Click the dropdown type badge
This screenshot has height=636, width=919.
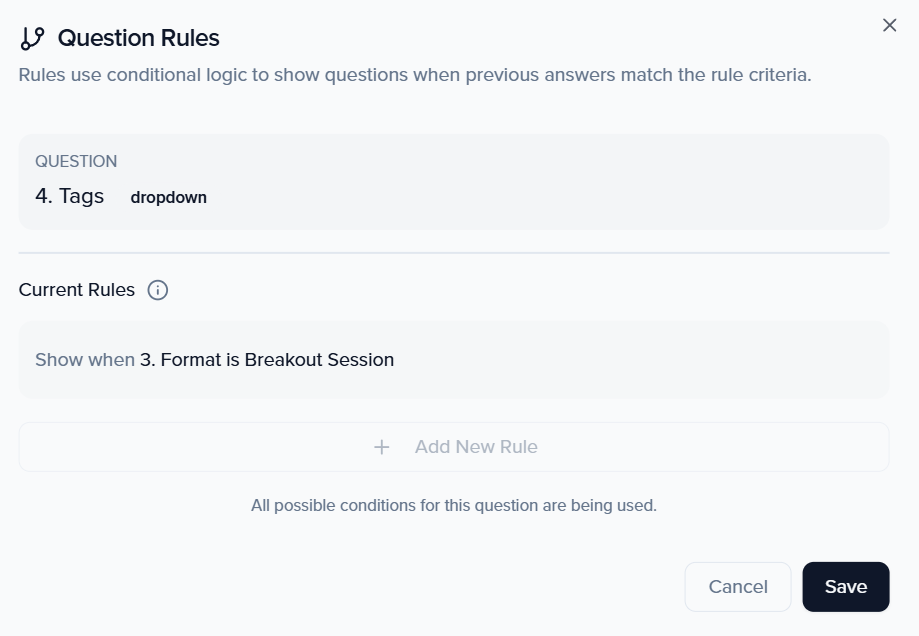[x=169, y=197]
